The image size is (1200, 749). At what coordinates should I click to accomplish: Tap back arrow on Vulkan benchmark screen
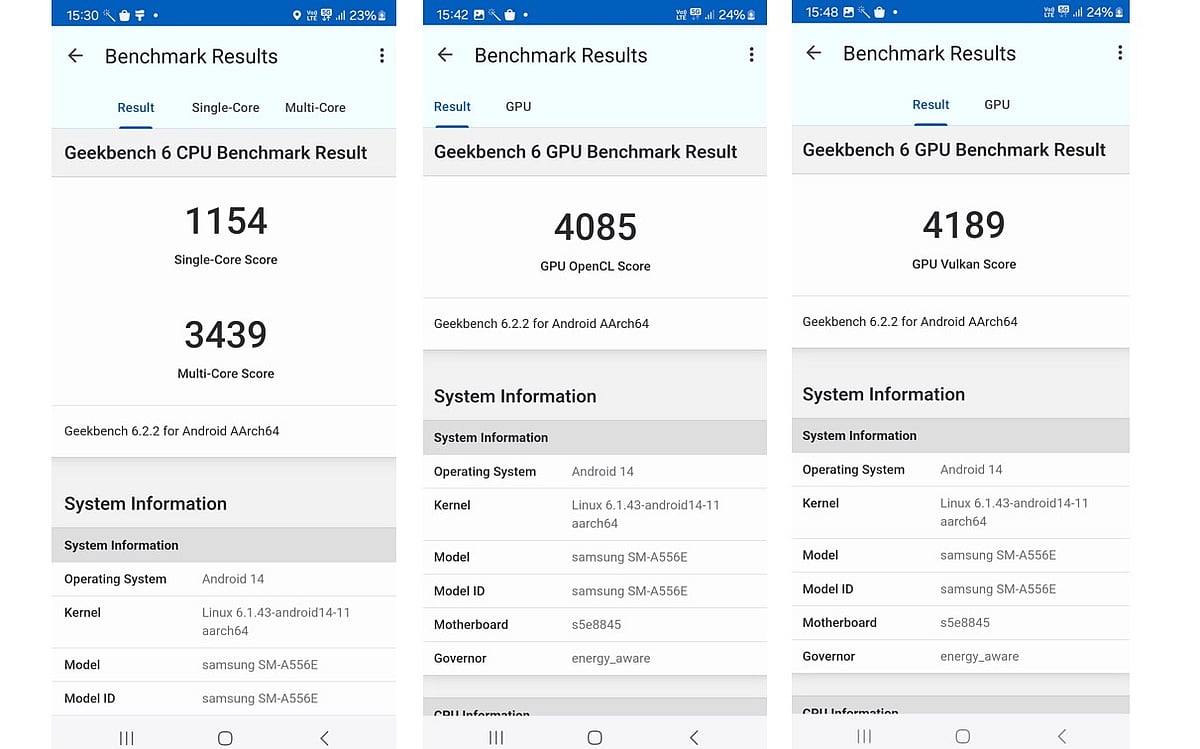(814, 53)
